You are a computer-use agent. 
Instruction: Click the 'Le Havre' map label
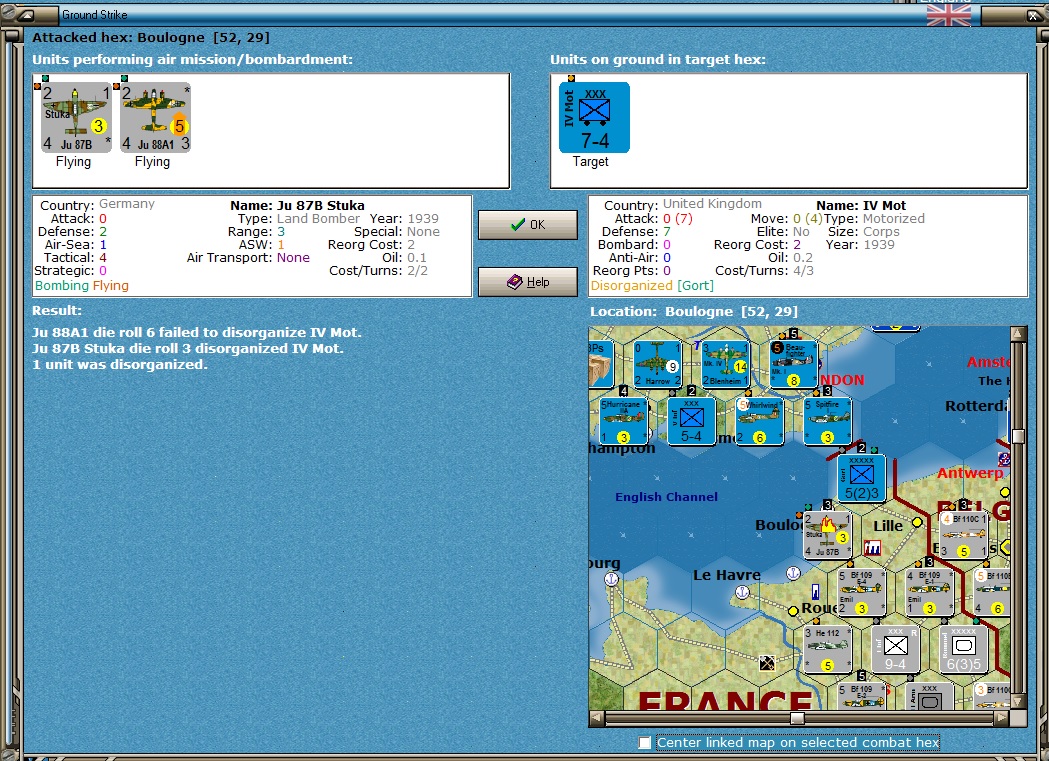pos(727,574)
